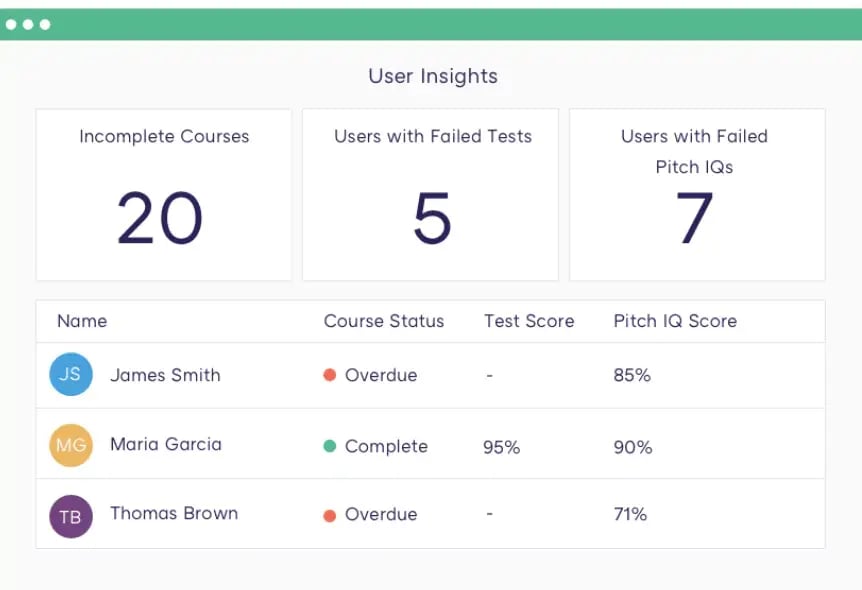Sort by the Course Status column header
Image resolution: width=862 pixels, height=590 pixels.
384,321
